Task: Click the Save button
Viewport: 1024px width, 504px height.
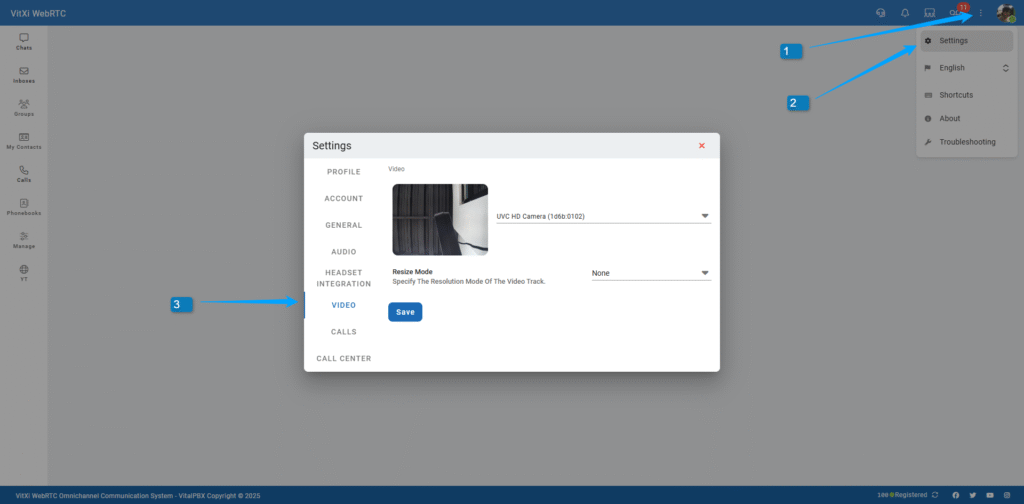Action: tap(405, 312)
